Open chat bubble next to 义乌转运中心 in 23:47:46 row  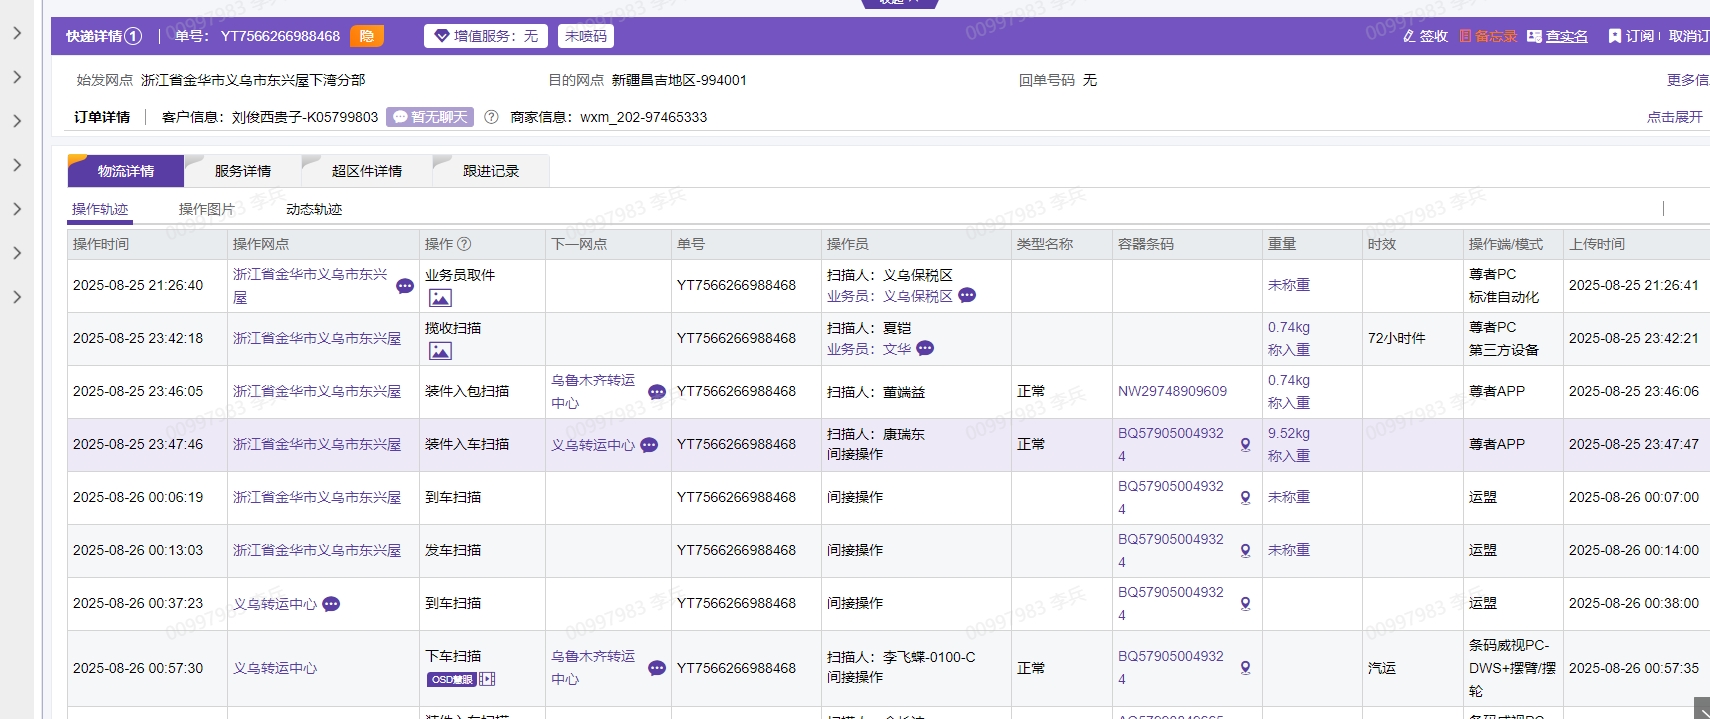click(x=649, y=445)
